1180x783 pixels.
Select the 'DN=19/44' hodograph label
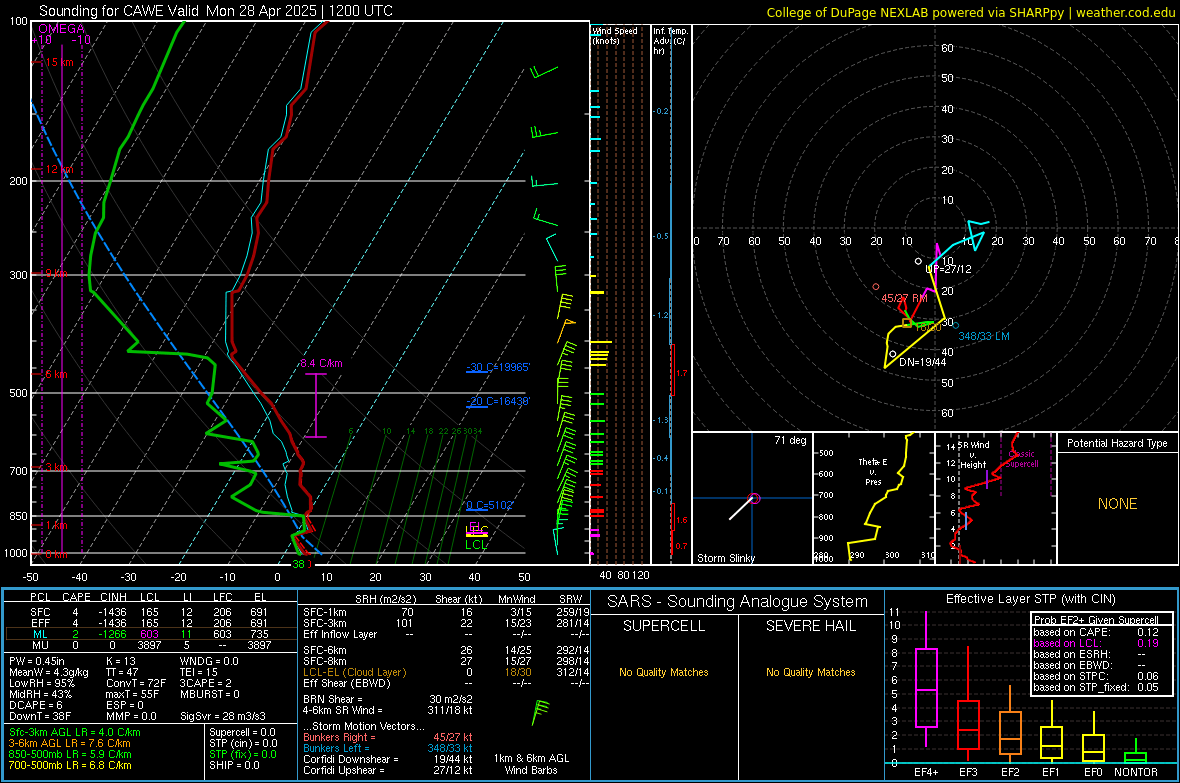pyautogui.click(x=923, y=362)
